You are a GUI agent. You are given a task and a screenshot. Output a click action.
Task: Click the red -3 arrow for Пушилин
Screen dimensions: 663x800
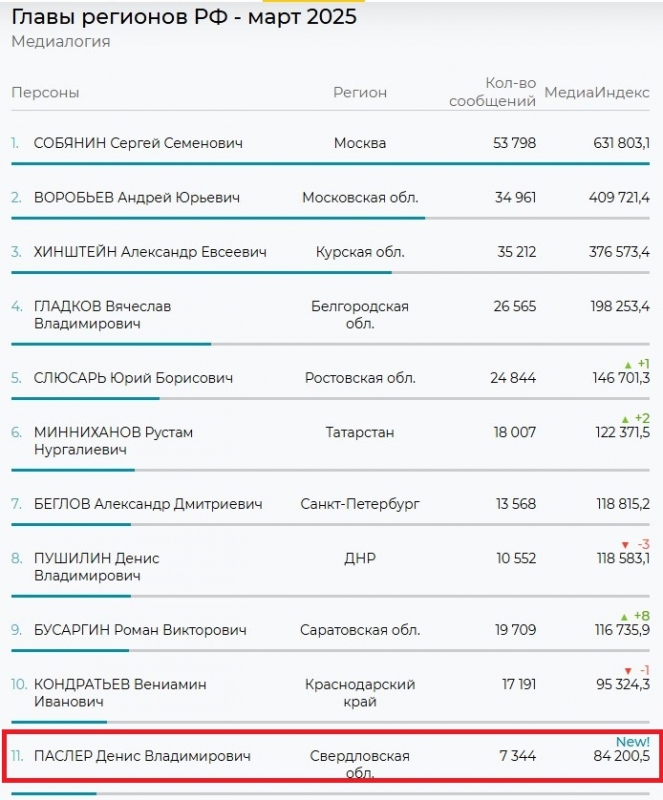tap(627, 545)
